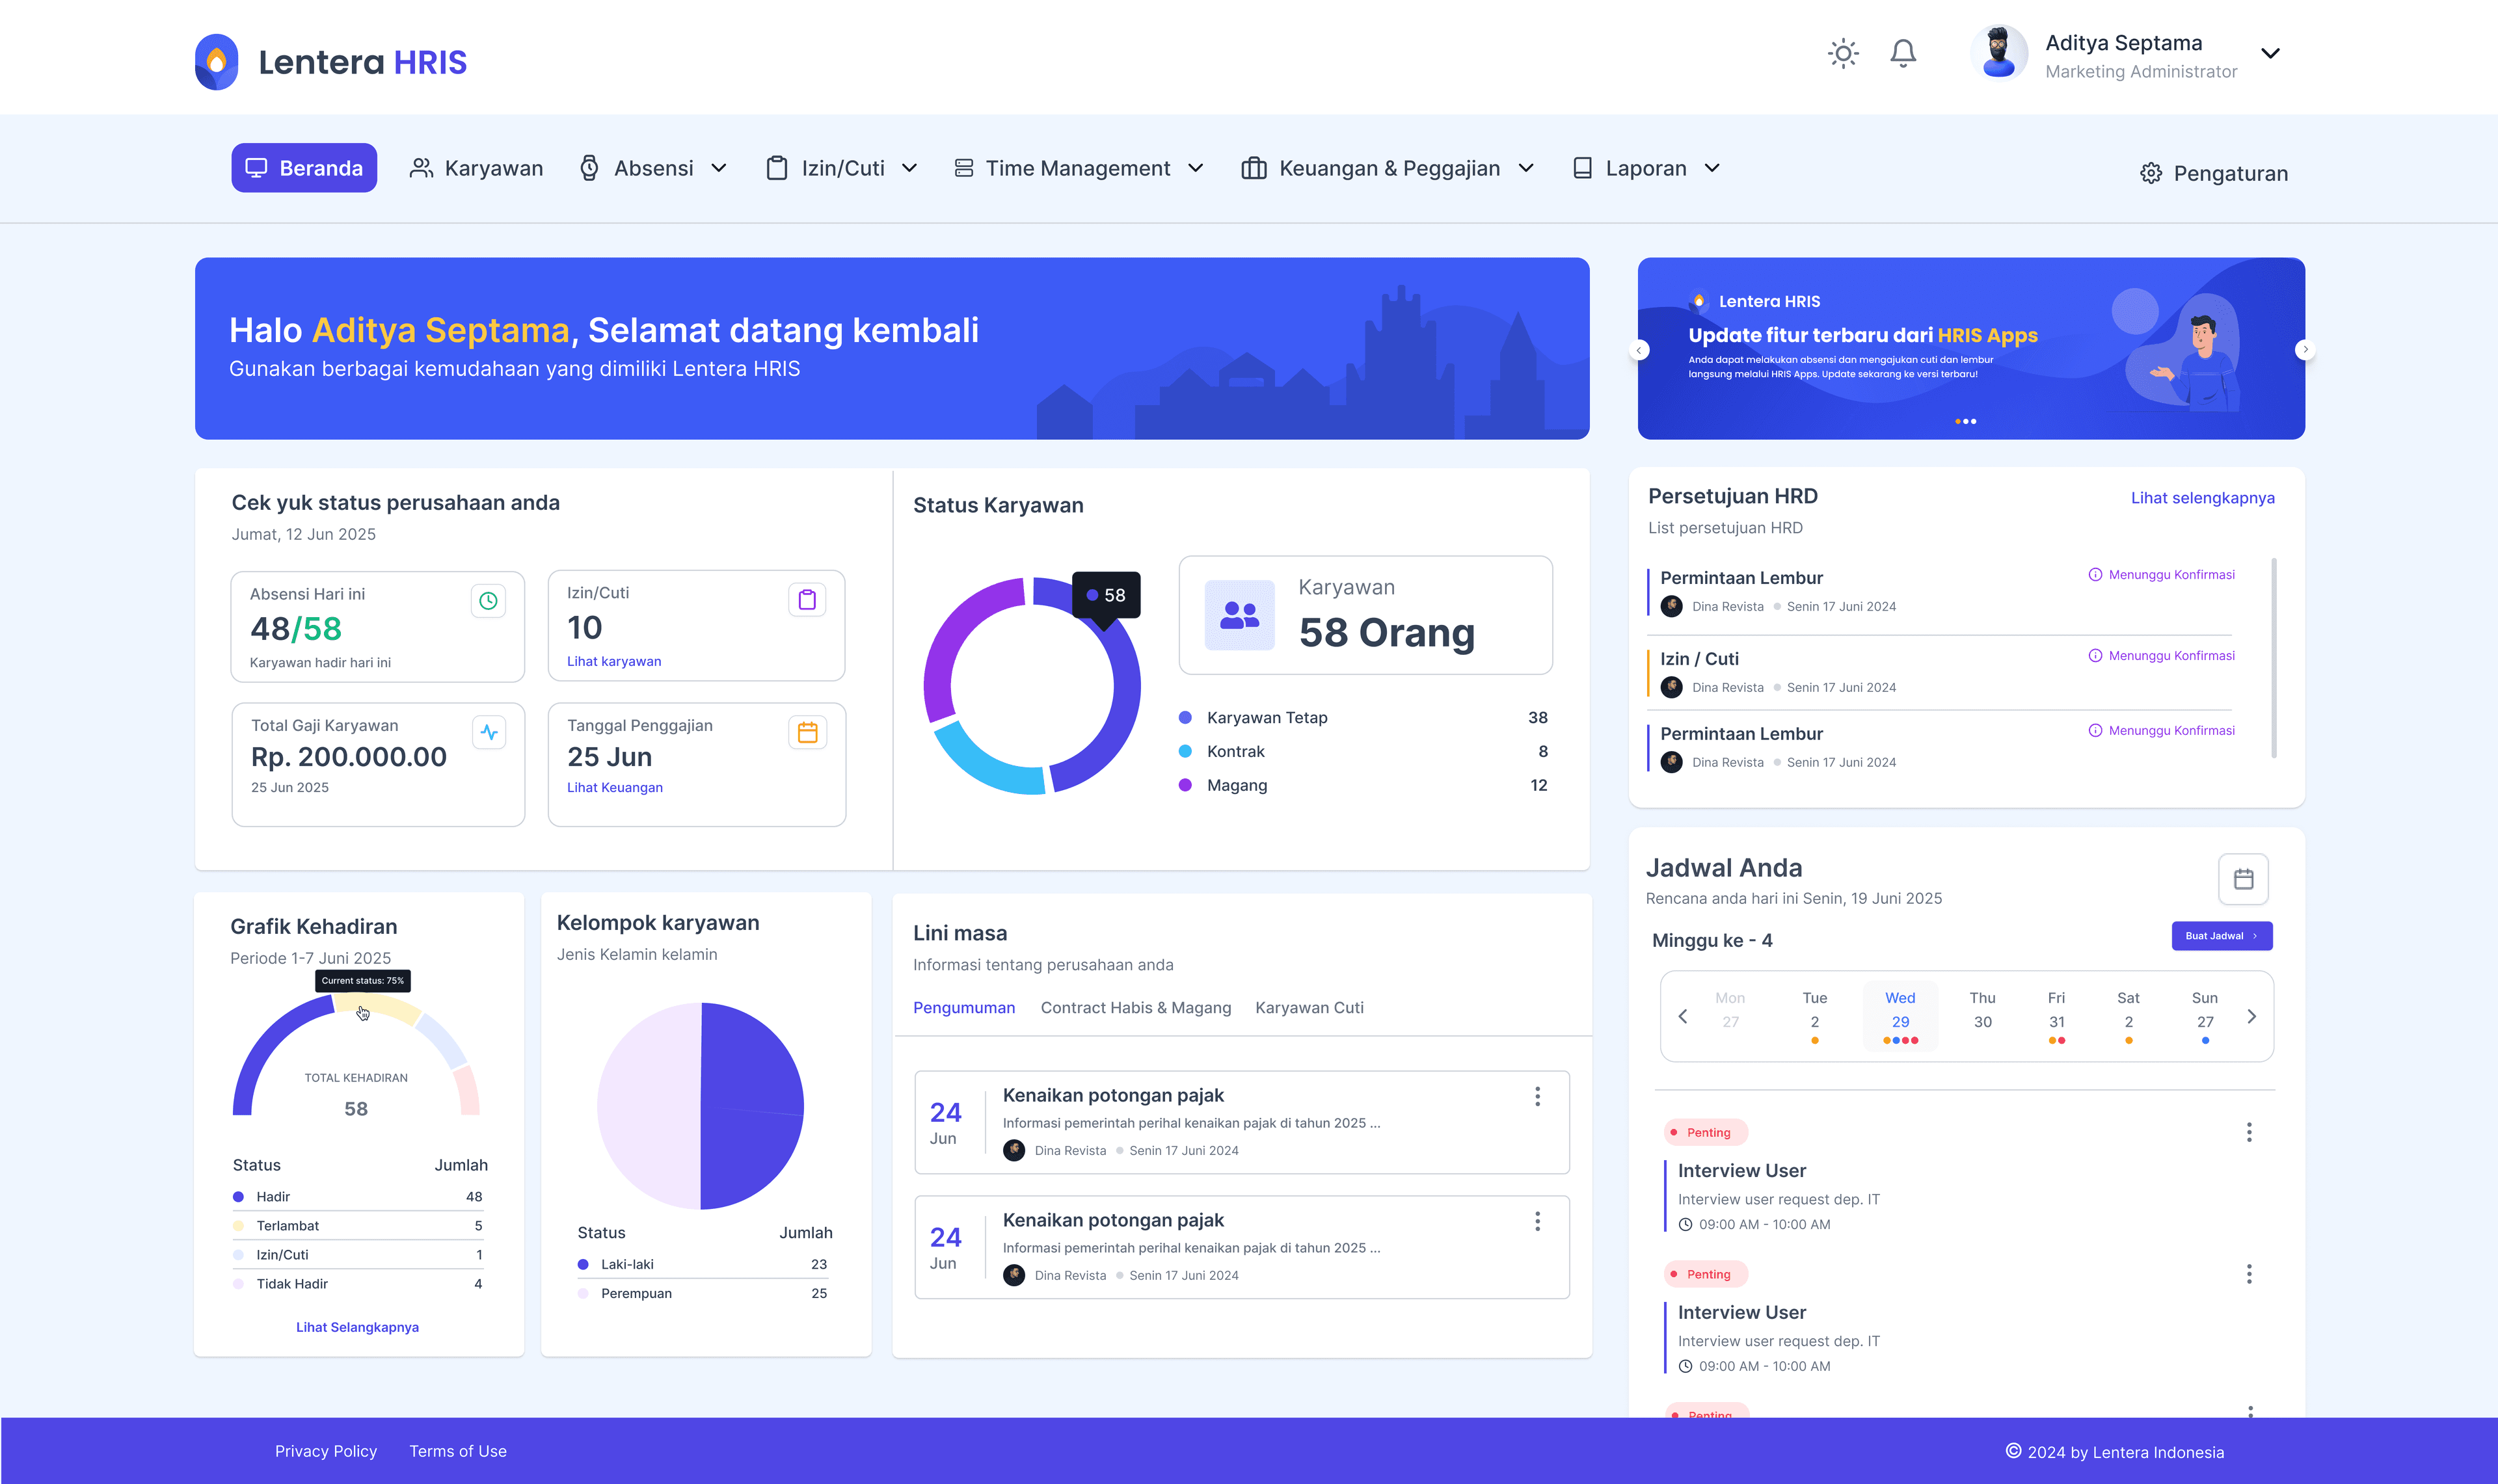Click the Kontrak legend color dot
This screenshot has width=2498, height=1484.
click(x=1185, y=752)
